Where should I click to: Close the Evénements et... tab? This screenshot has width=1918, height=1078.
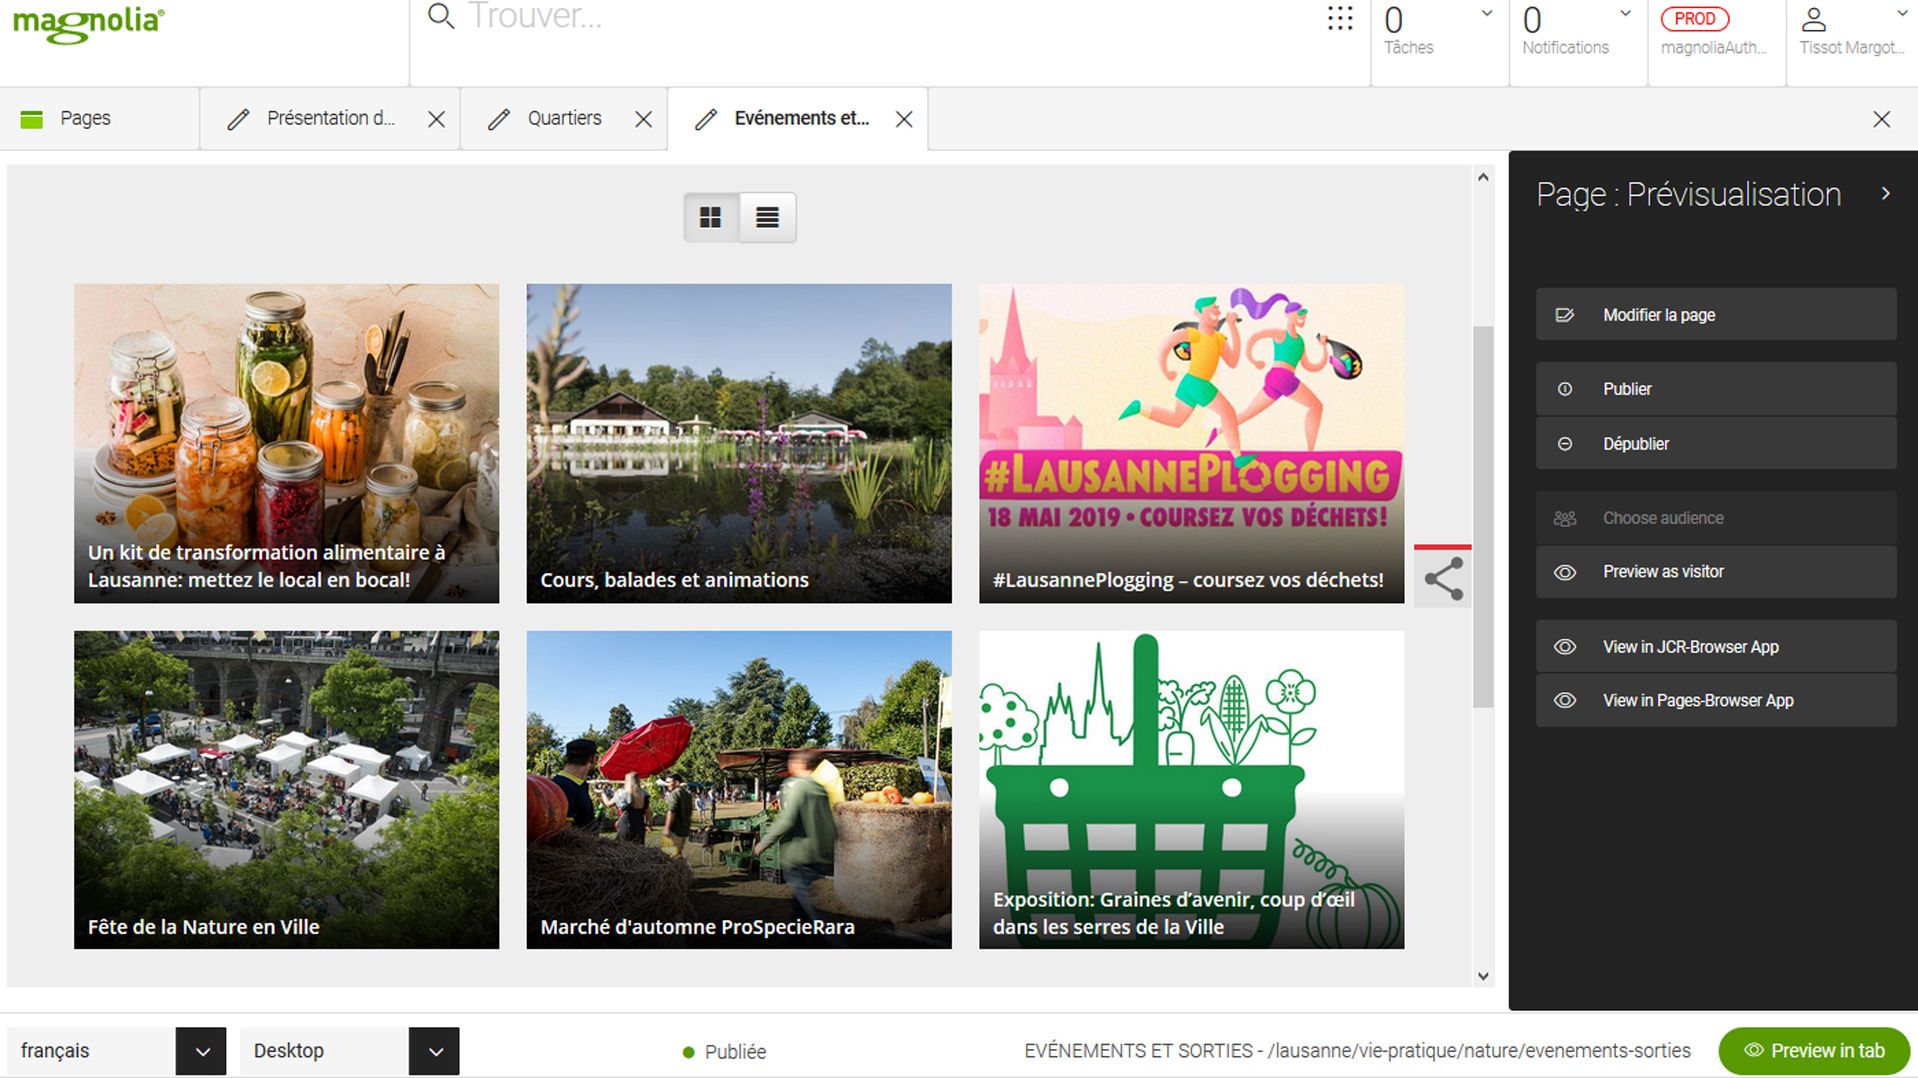[904, 119]
